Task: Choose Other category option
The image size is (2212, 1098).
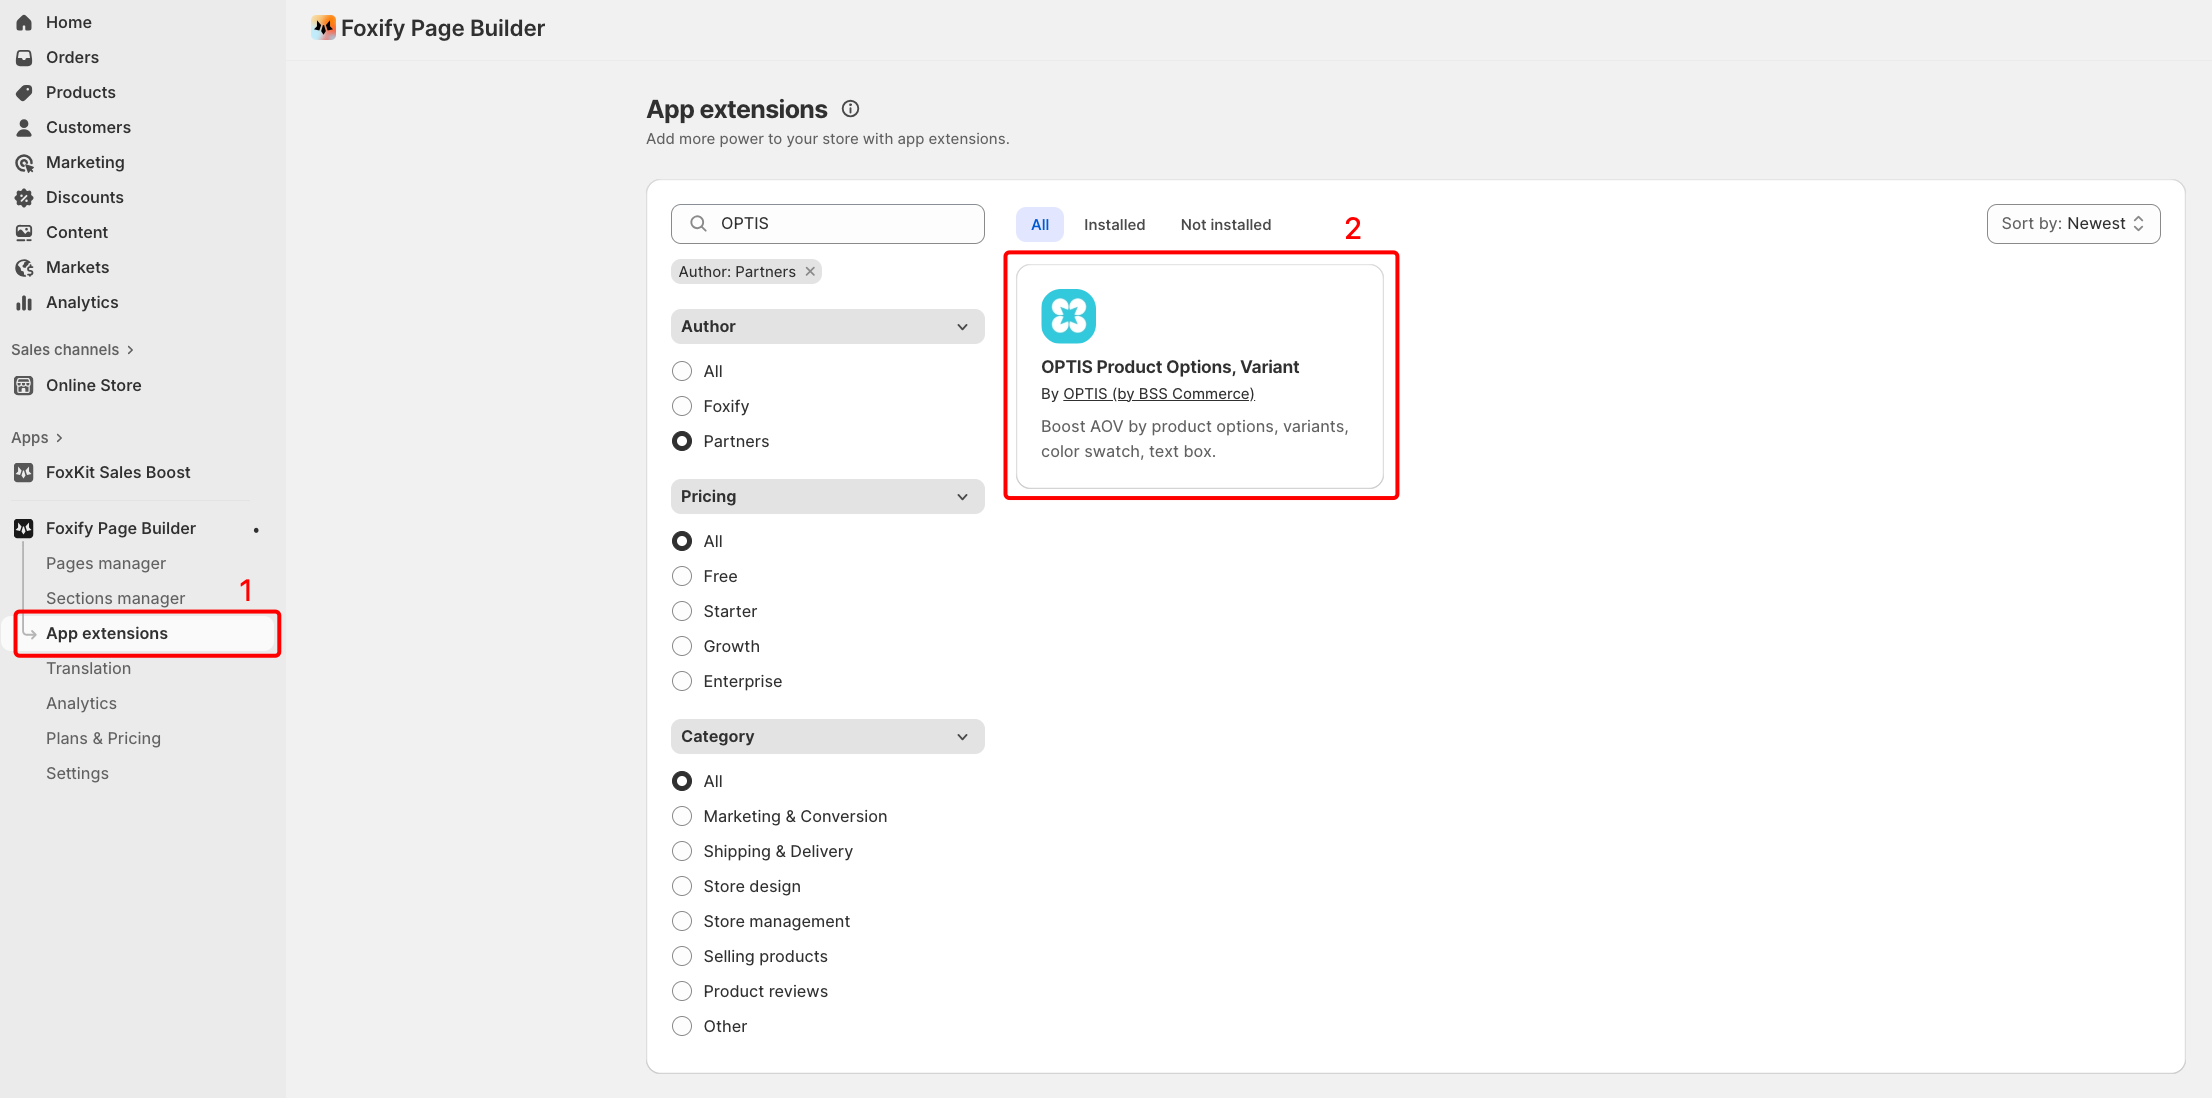Action: [x=682, y=1026]
